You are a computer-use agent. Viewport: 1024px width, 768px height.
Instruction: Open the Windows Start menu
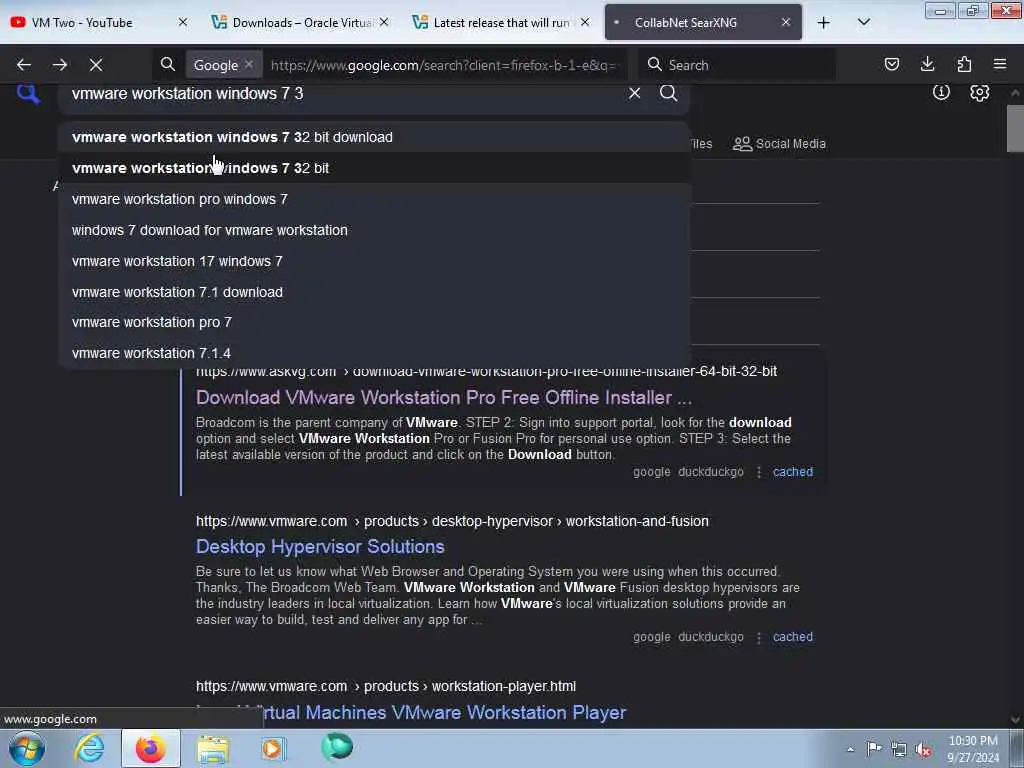pyautogui.click(x=27, y=748)
